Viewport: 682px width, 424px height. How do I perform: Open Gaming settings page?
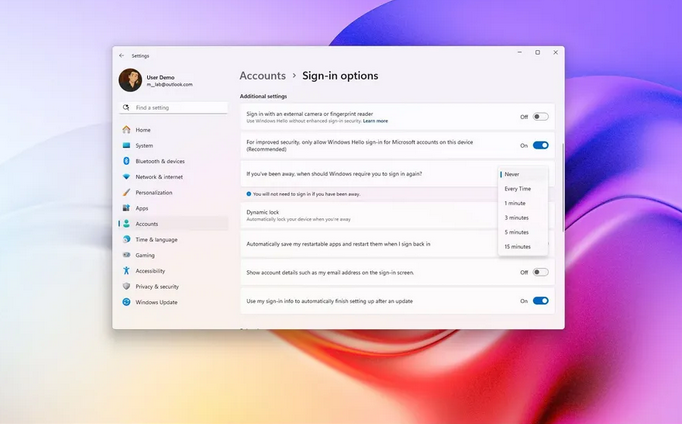pos(173,255)
